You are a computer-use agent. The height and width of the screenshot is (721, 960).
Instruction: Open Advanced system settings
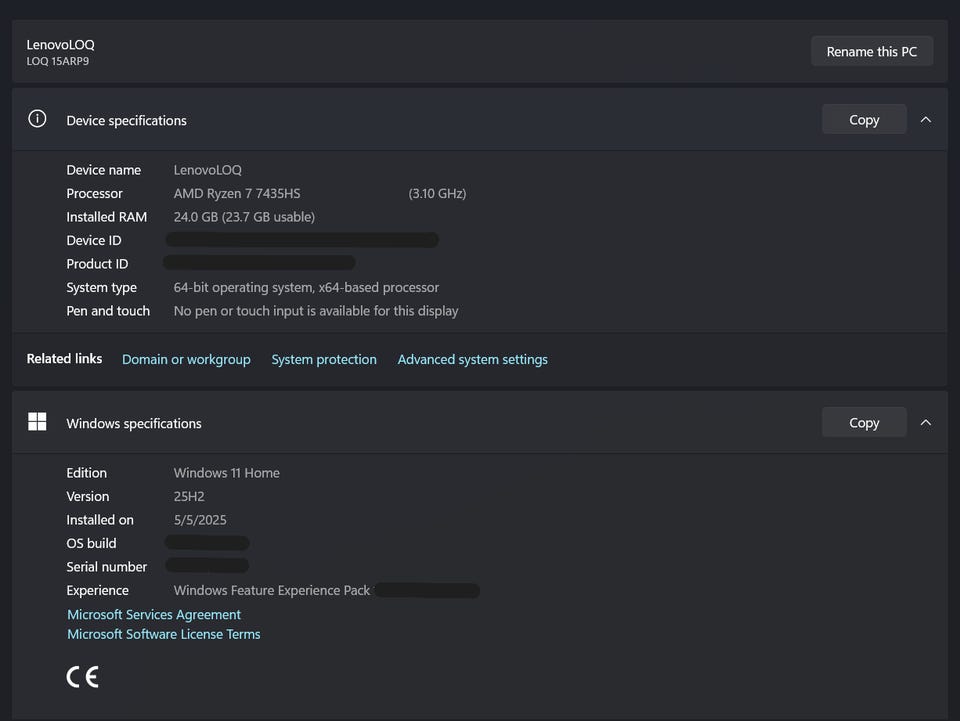click(x=472, y=359)
